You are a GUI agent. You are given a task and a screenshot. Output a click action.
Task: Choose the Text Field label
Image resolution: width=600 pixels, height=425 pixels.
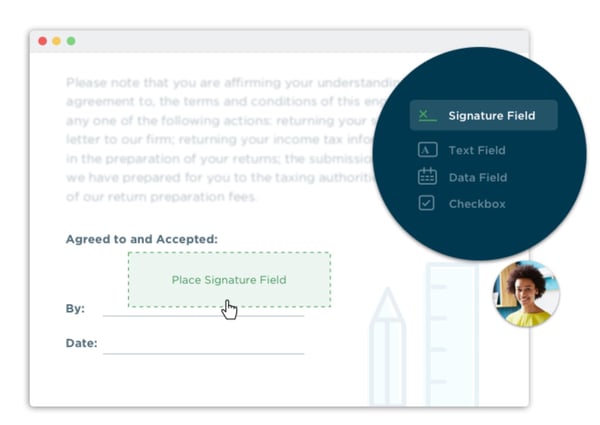coord(476,150)
